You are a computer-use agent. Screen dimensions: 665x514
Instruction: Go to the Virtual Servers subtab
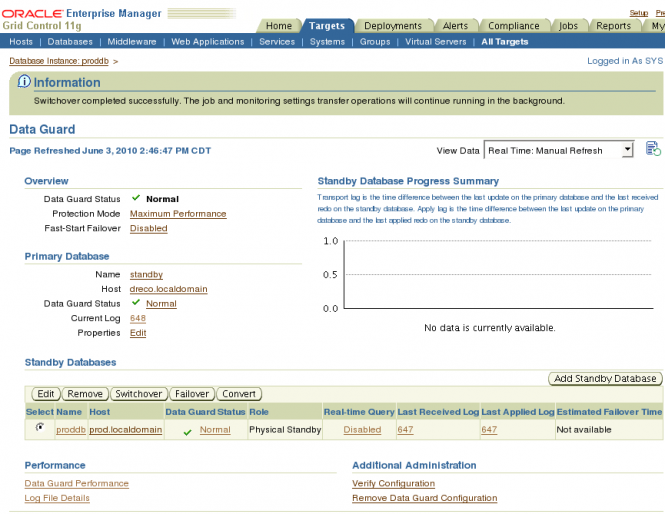[436, 42]
